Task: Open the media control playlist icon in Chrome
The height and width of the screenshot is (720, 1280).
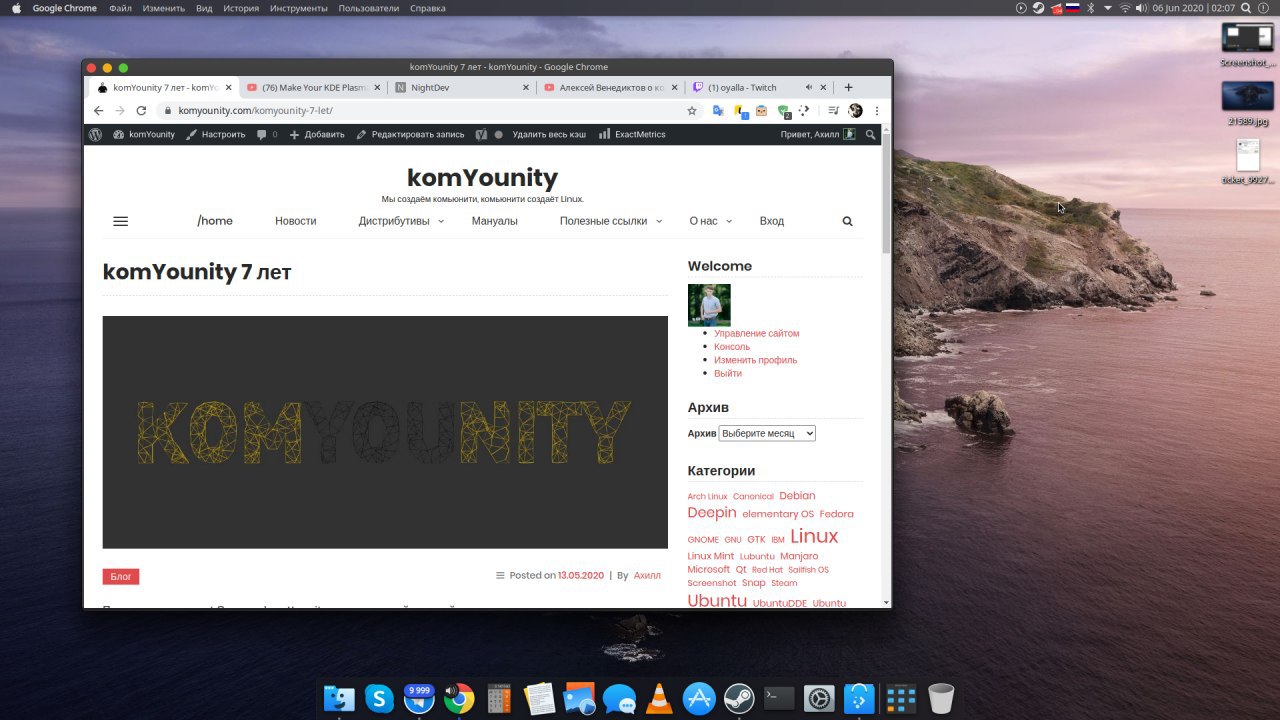Action: [834, 111]
